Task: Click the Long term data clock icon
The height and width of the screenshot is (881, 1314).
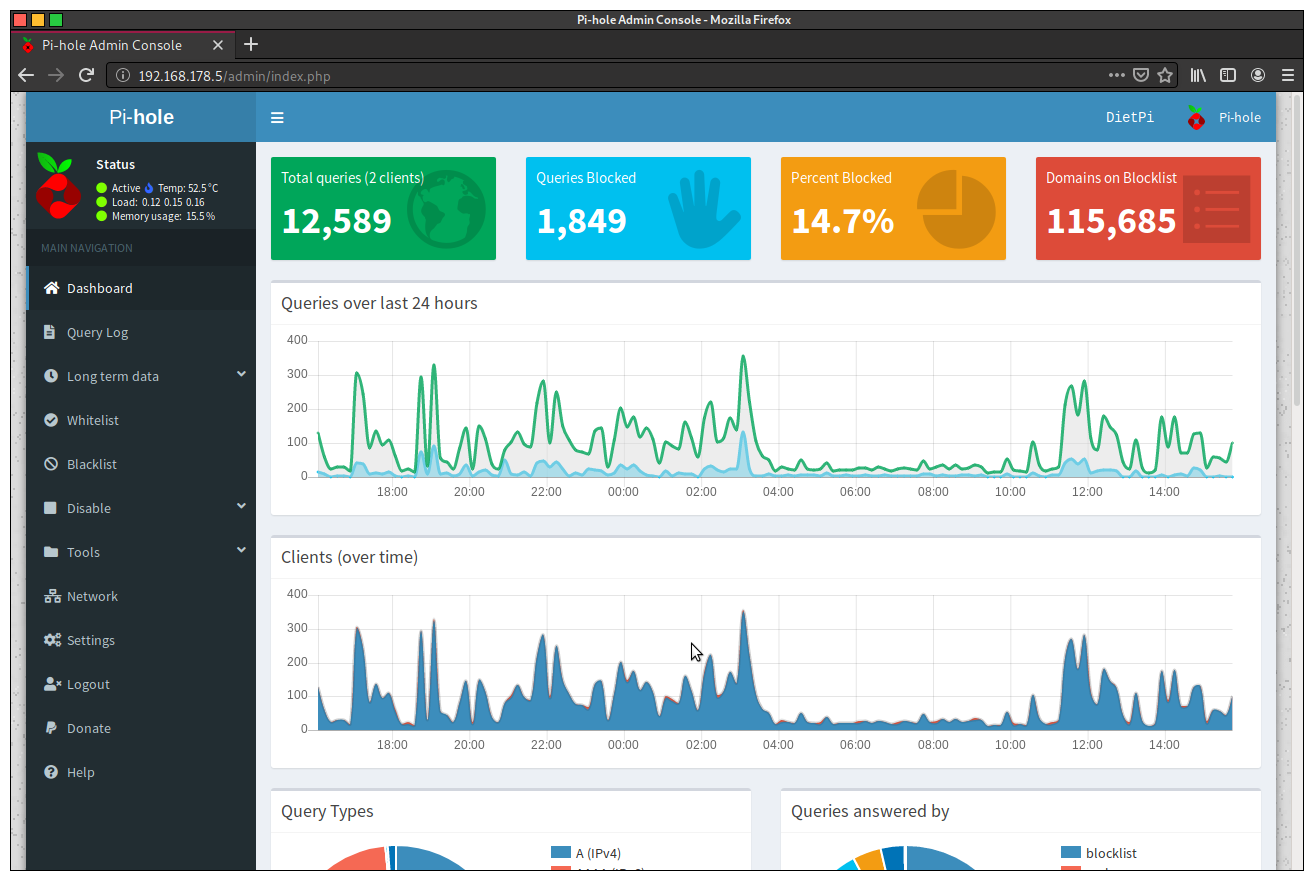Action: click(x=51, y=376)
